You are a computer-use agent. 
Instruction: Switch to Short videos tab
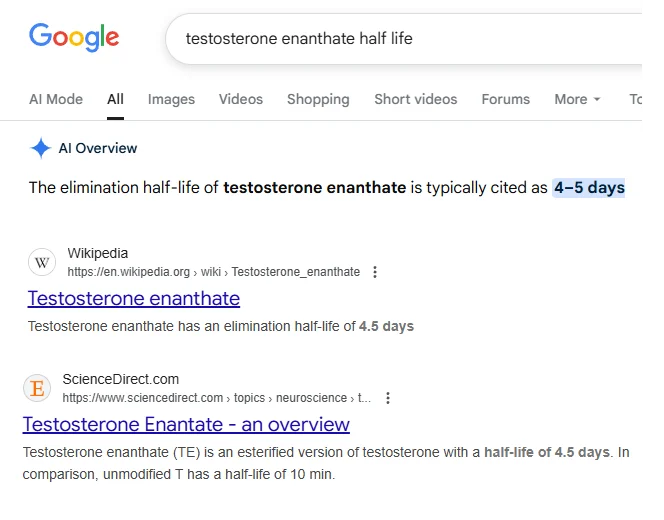415,99
